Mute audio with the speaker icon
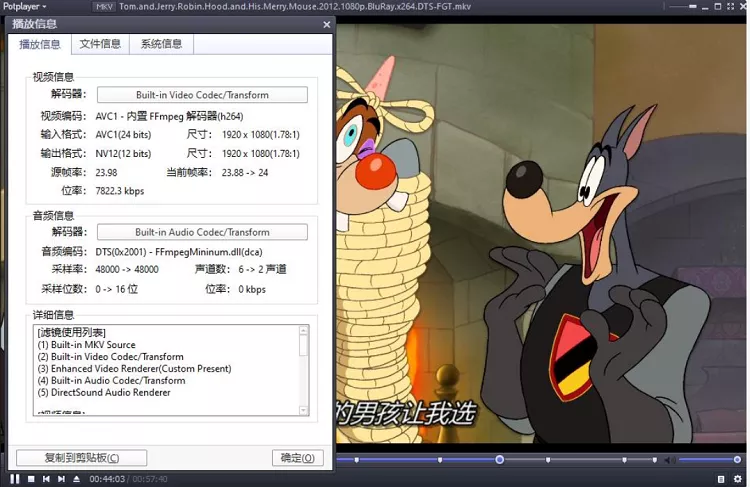750x487 pixels. pos(671,460)
